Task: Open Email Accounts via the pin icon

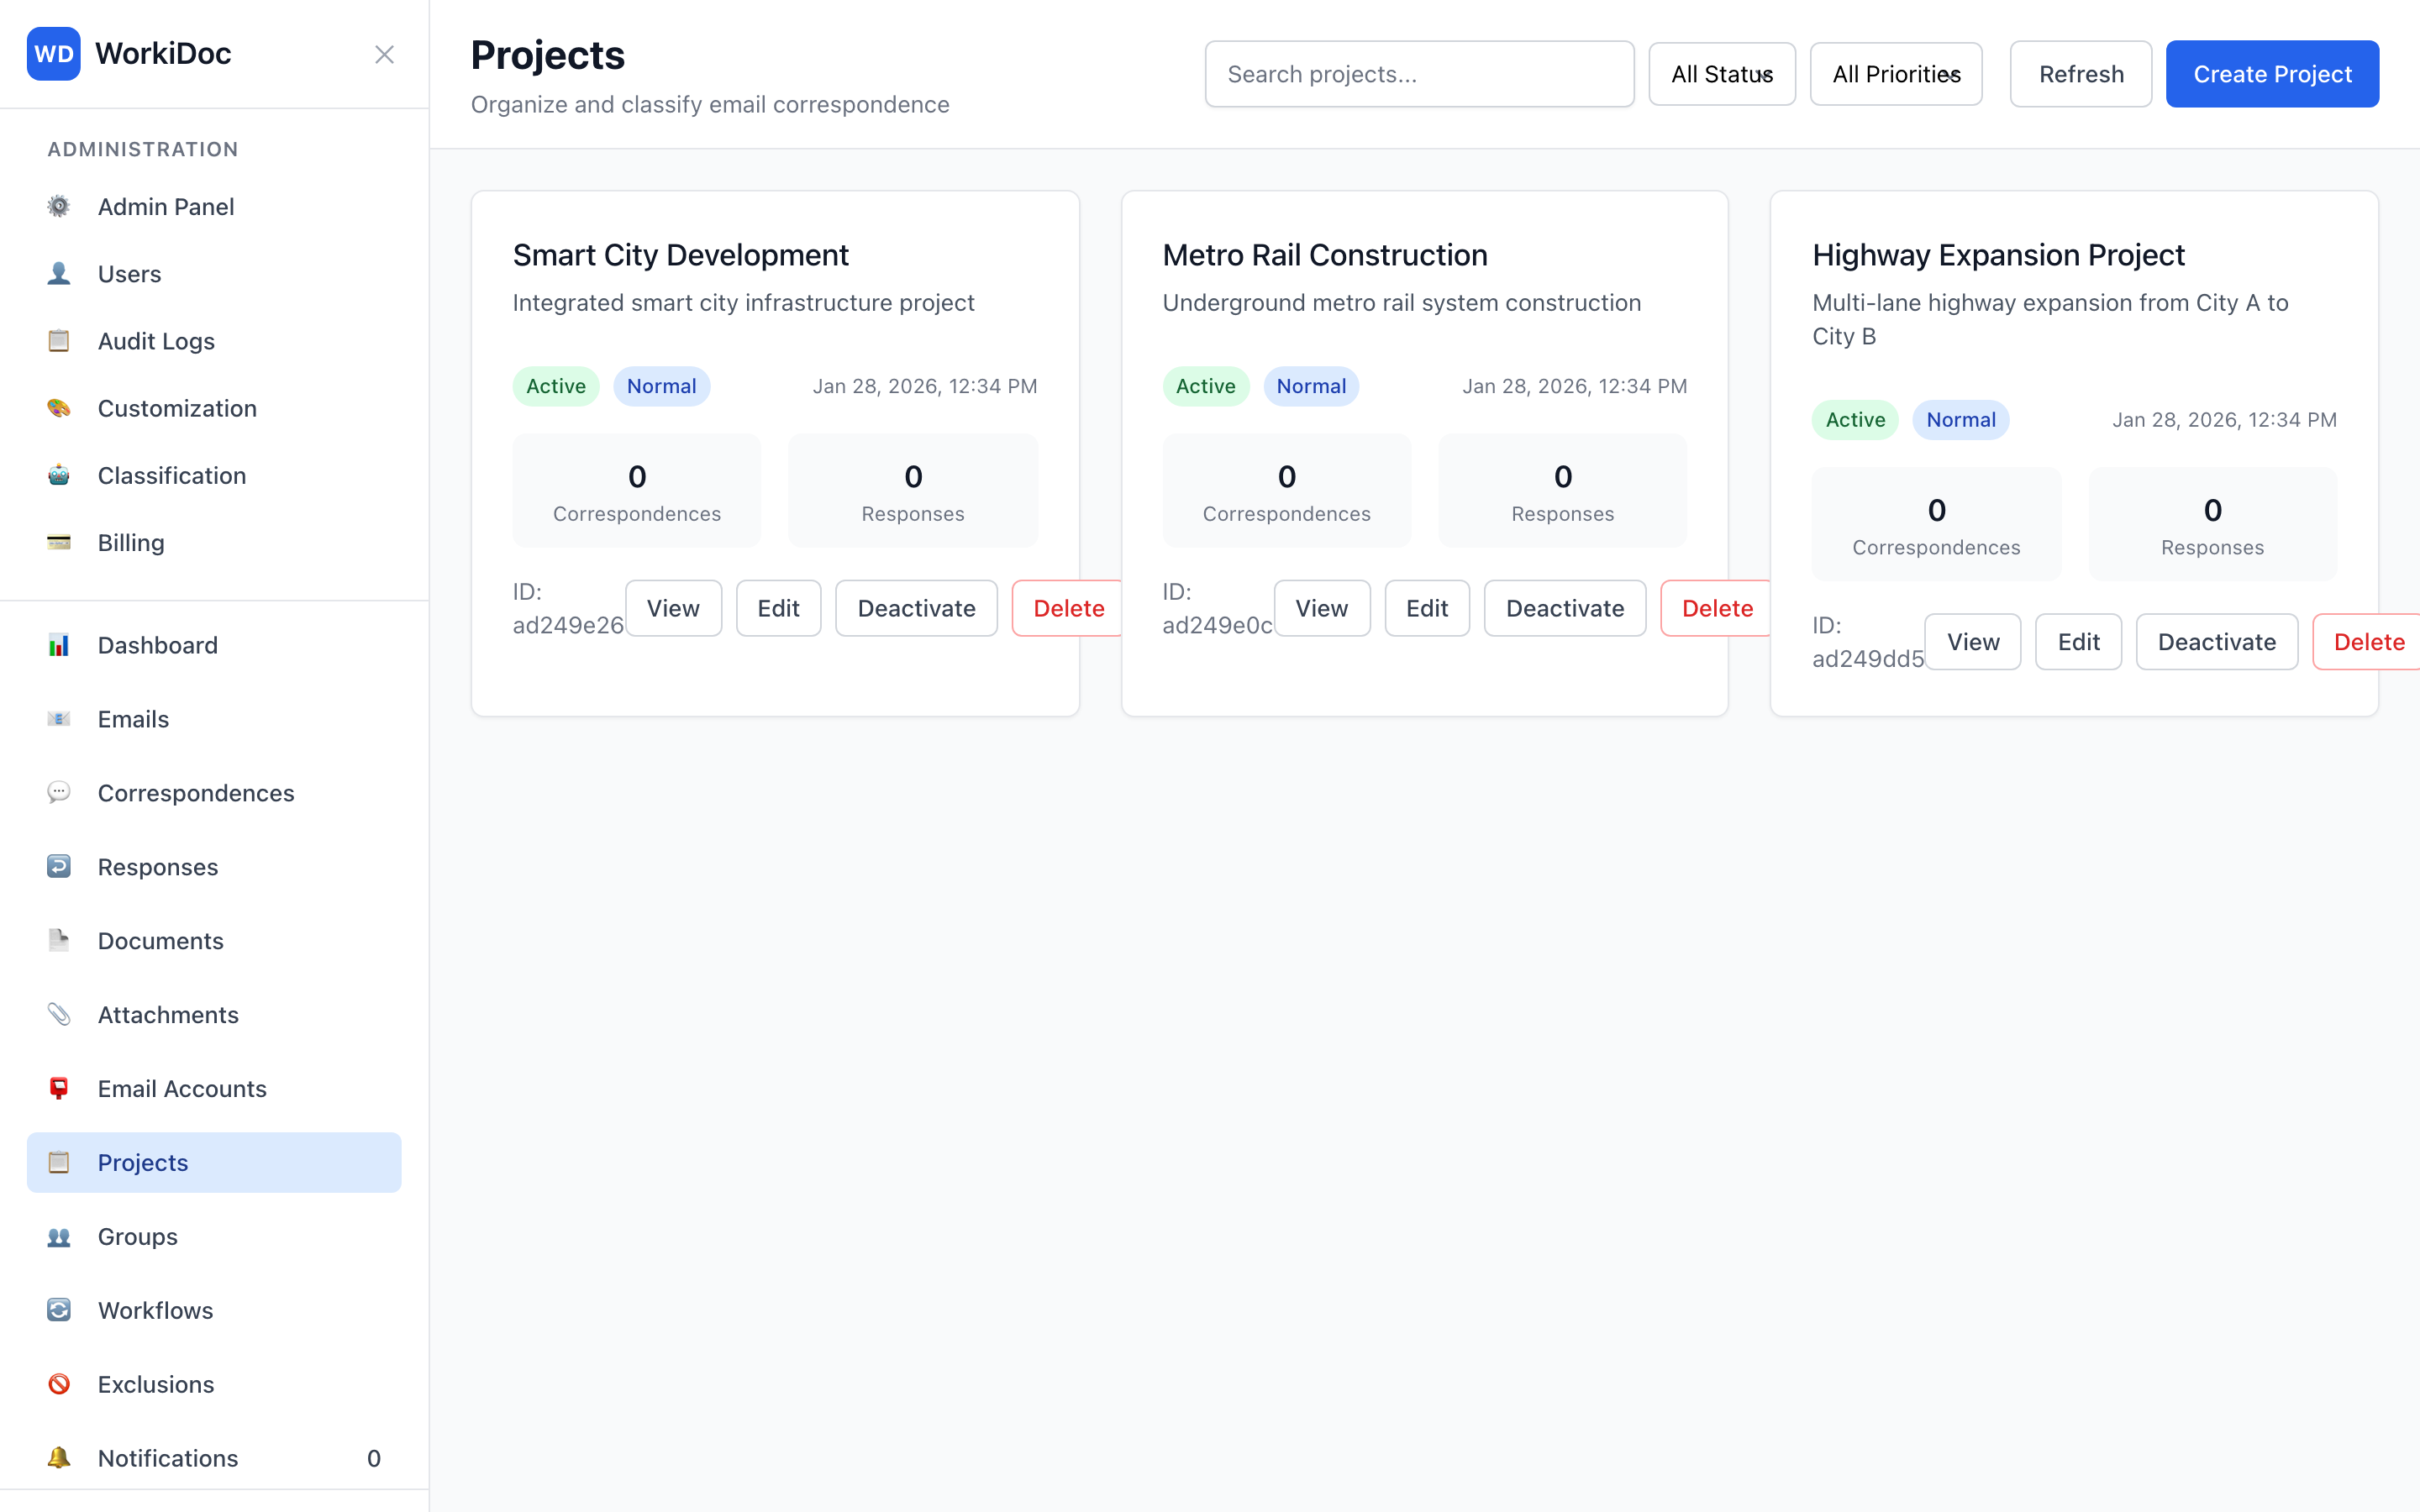Action: (x=60, y=1088)
